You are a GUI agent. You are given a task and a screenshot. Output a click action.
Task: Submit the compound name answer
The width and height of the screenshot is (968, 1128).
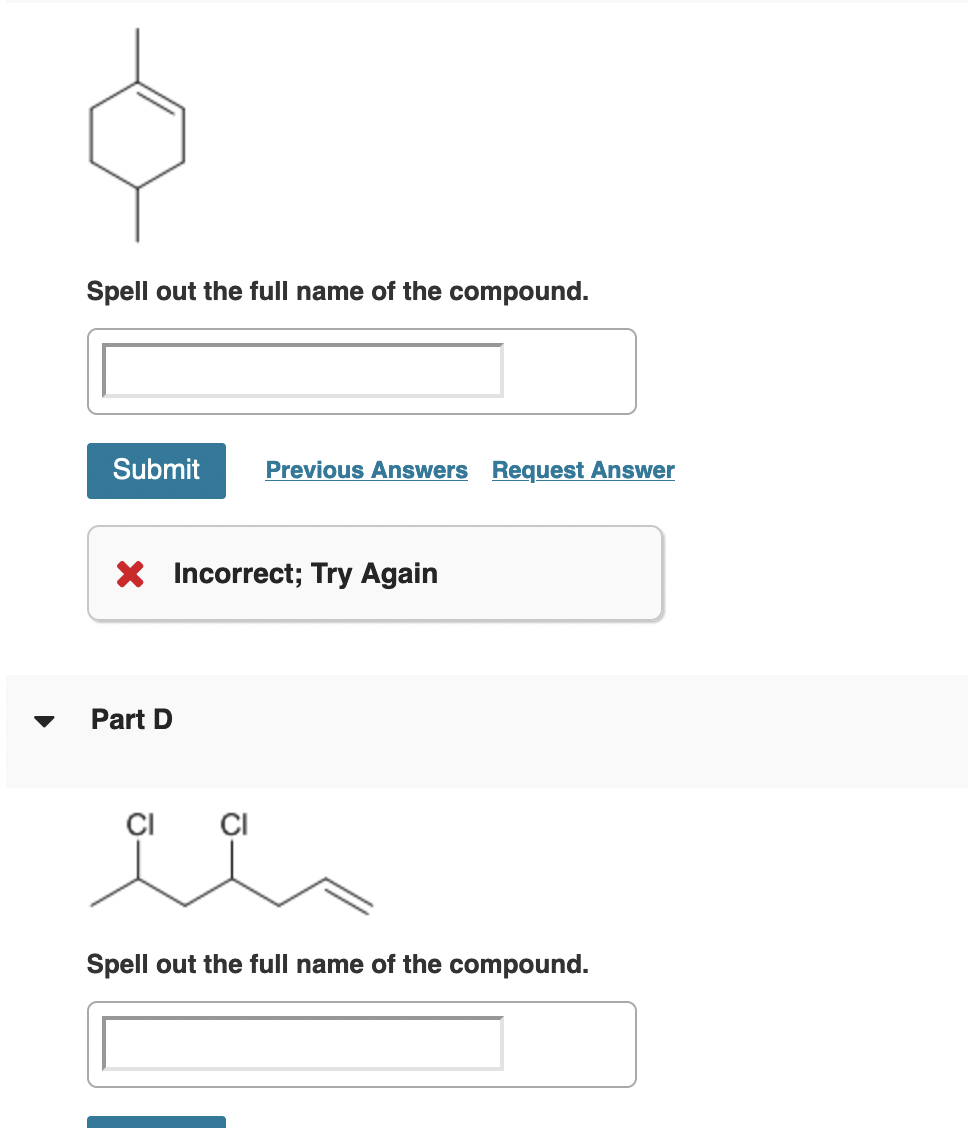(x=156, y=470)
